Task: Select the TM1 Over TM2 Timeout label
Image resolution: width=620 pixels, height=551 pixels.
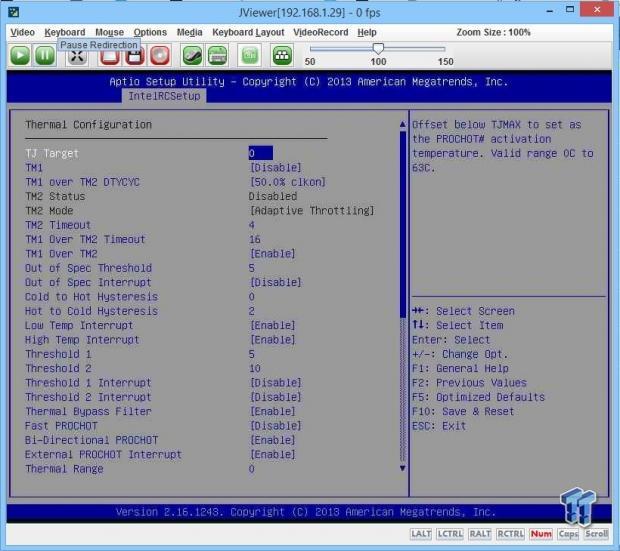Action: pyautogui.click(x=85, y=239)
